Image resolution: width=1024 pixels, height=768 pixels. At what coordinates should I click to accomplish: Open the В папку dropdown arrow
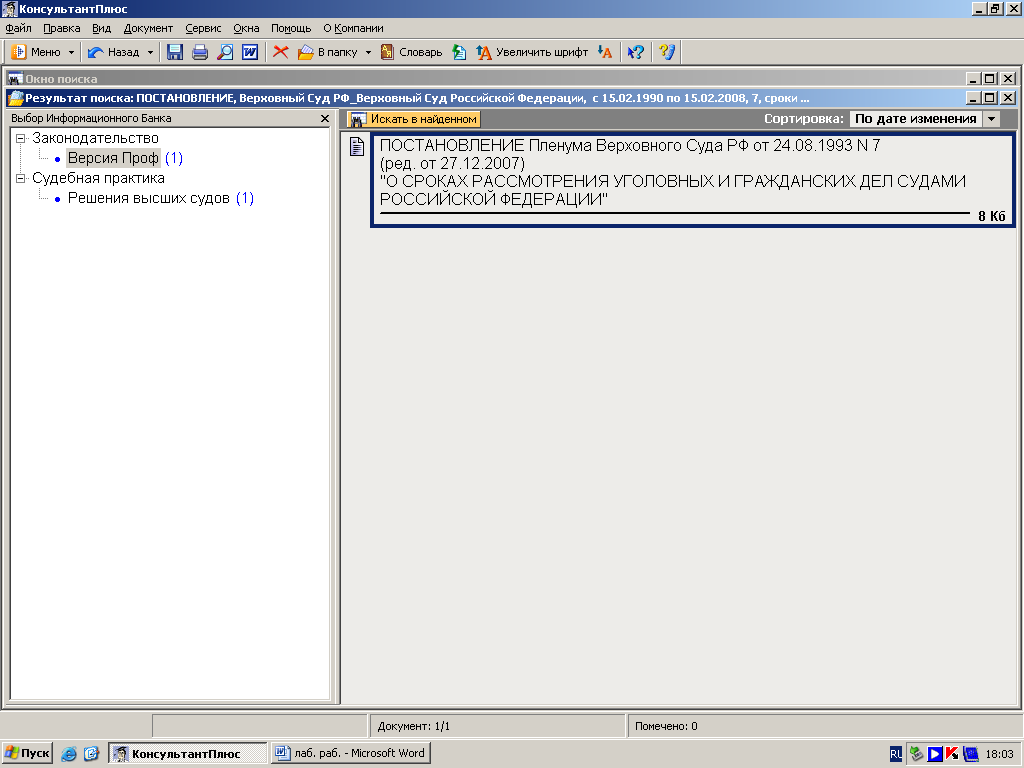pos(368,52)
